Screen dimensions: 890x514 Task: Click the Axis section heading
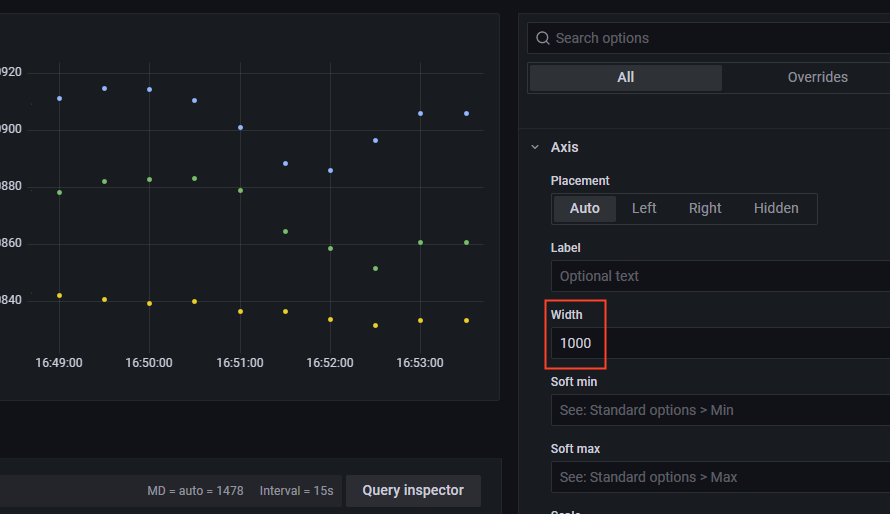pos(564,147)
